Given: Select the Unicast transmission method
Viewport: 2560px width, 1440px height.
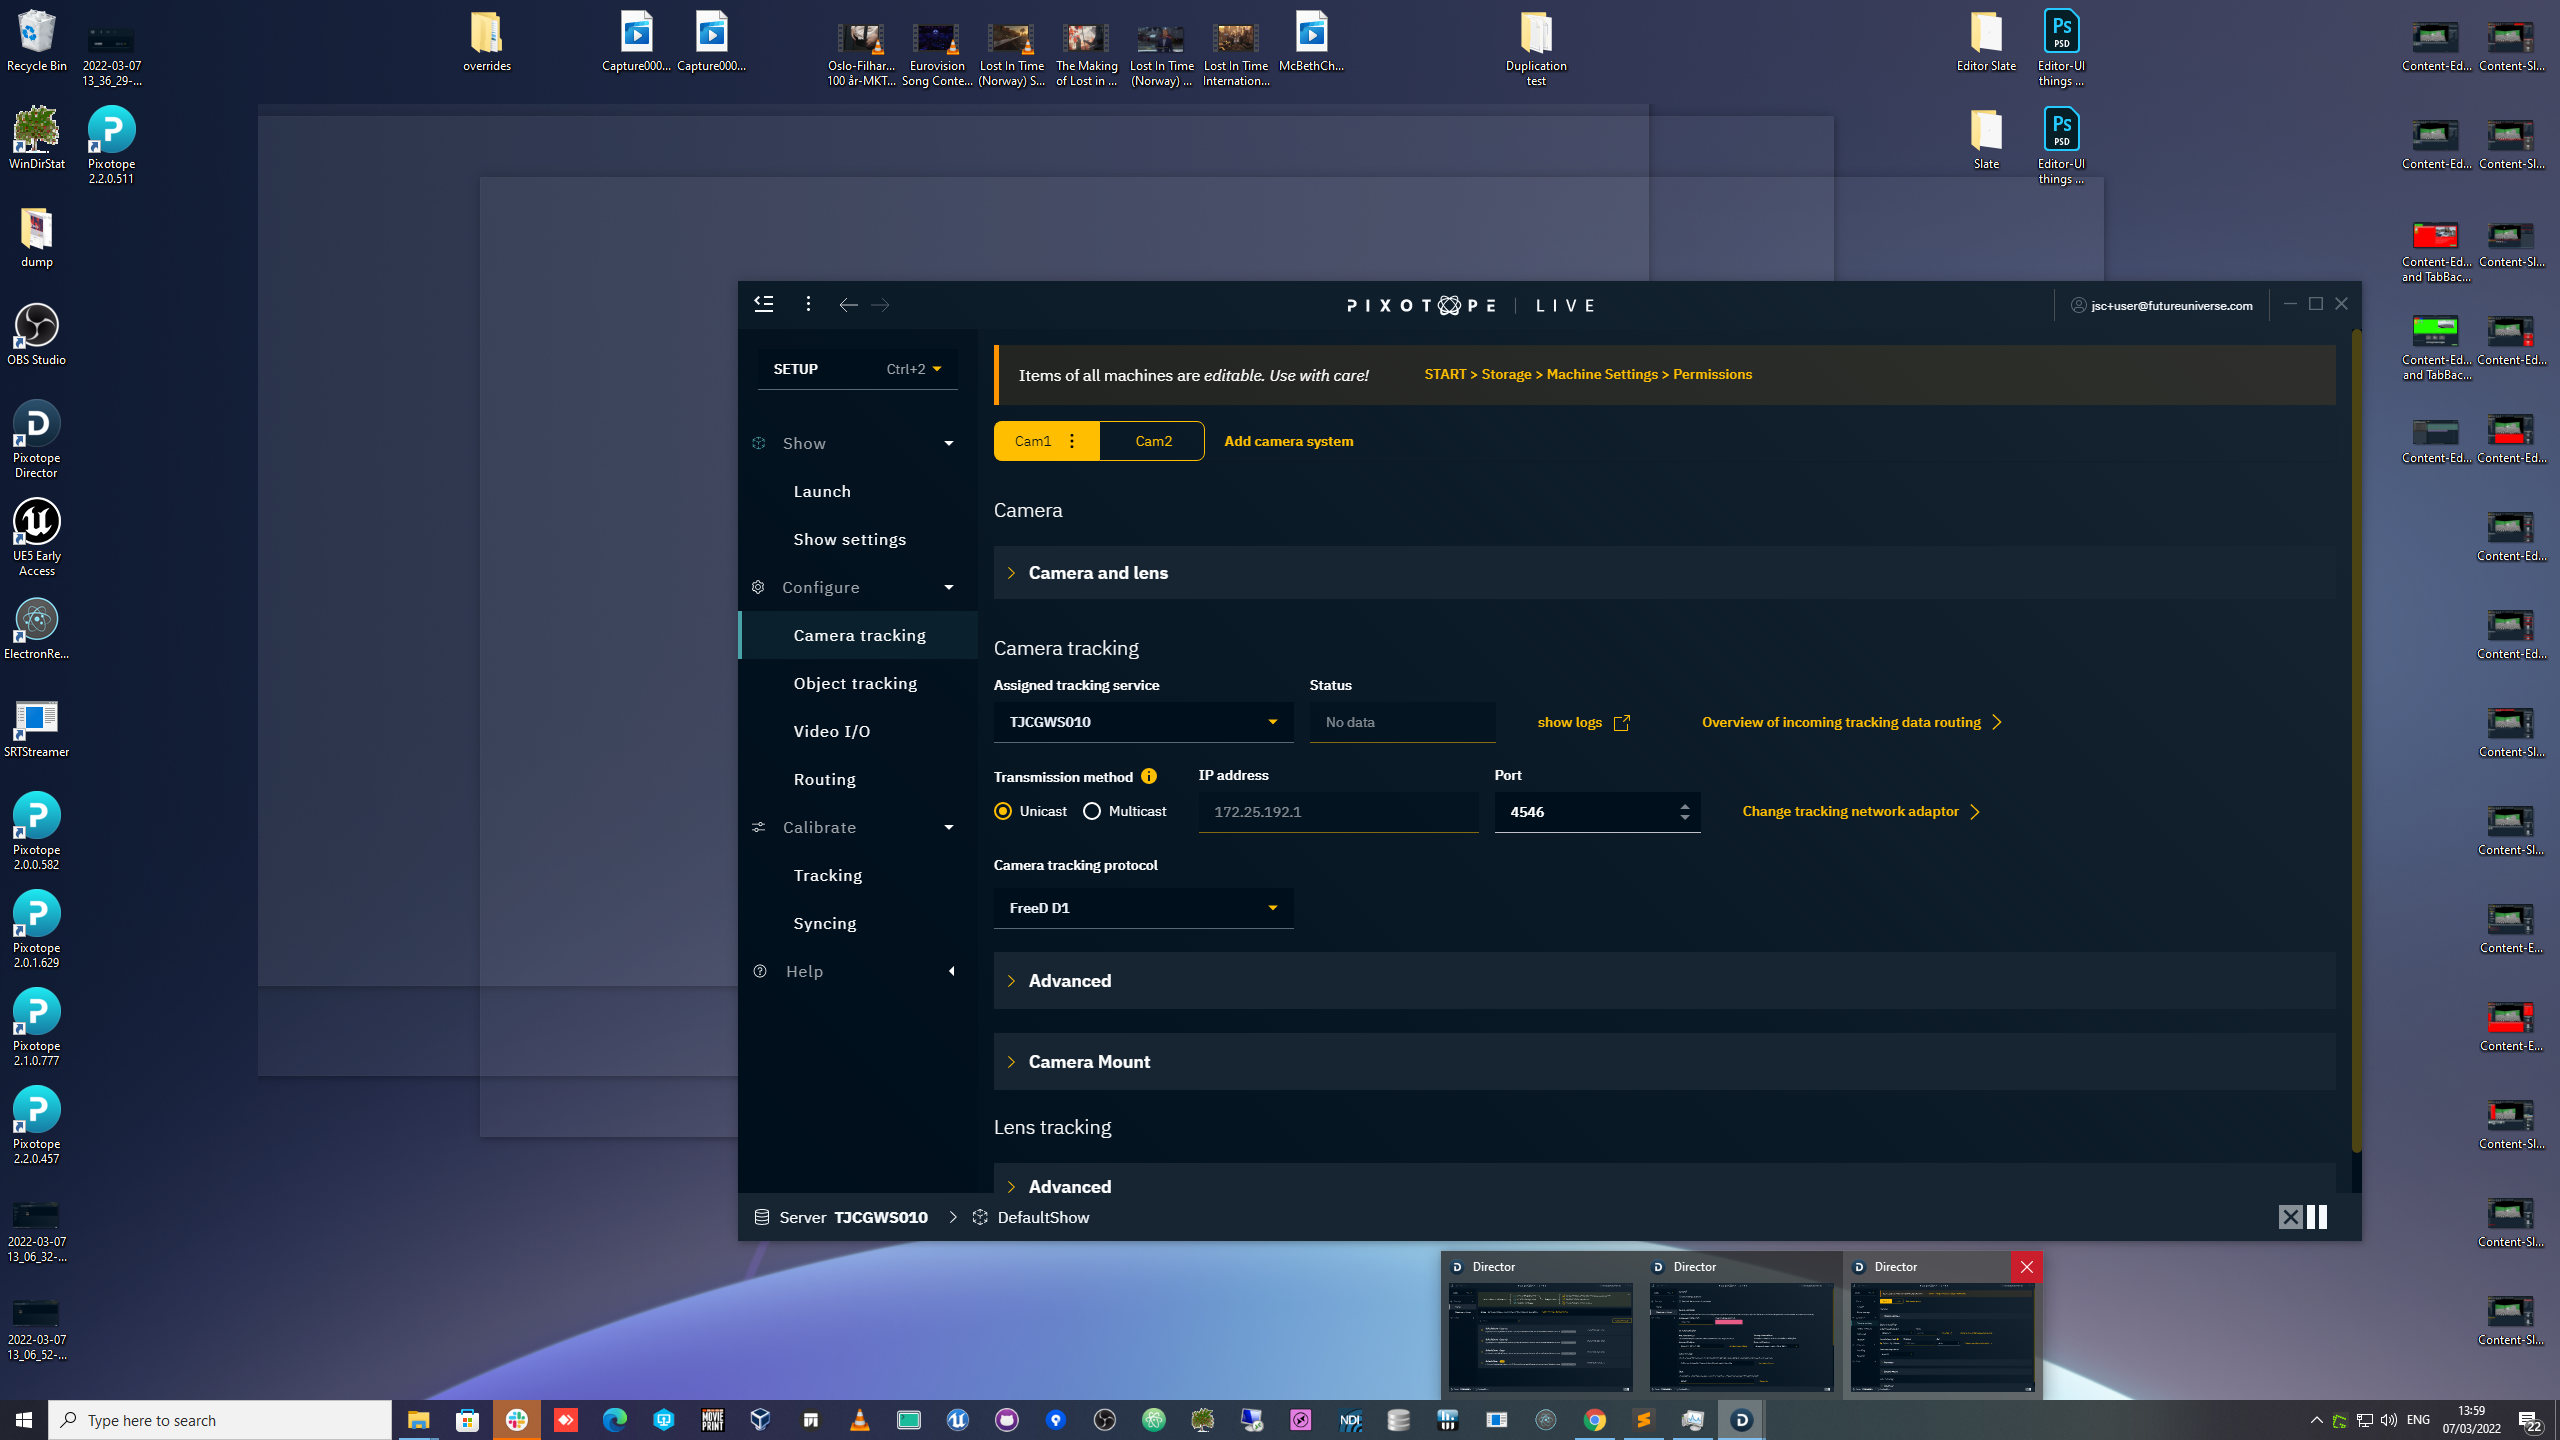Looking at the screenshot, I should tap(1003, 812).
